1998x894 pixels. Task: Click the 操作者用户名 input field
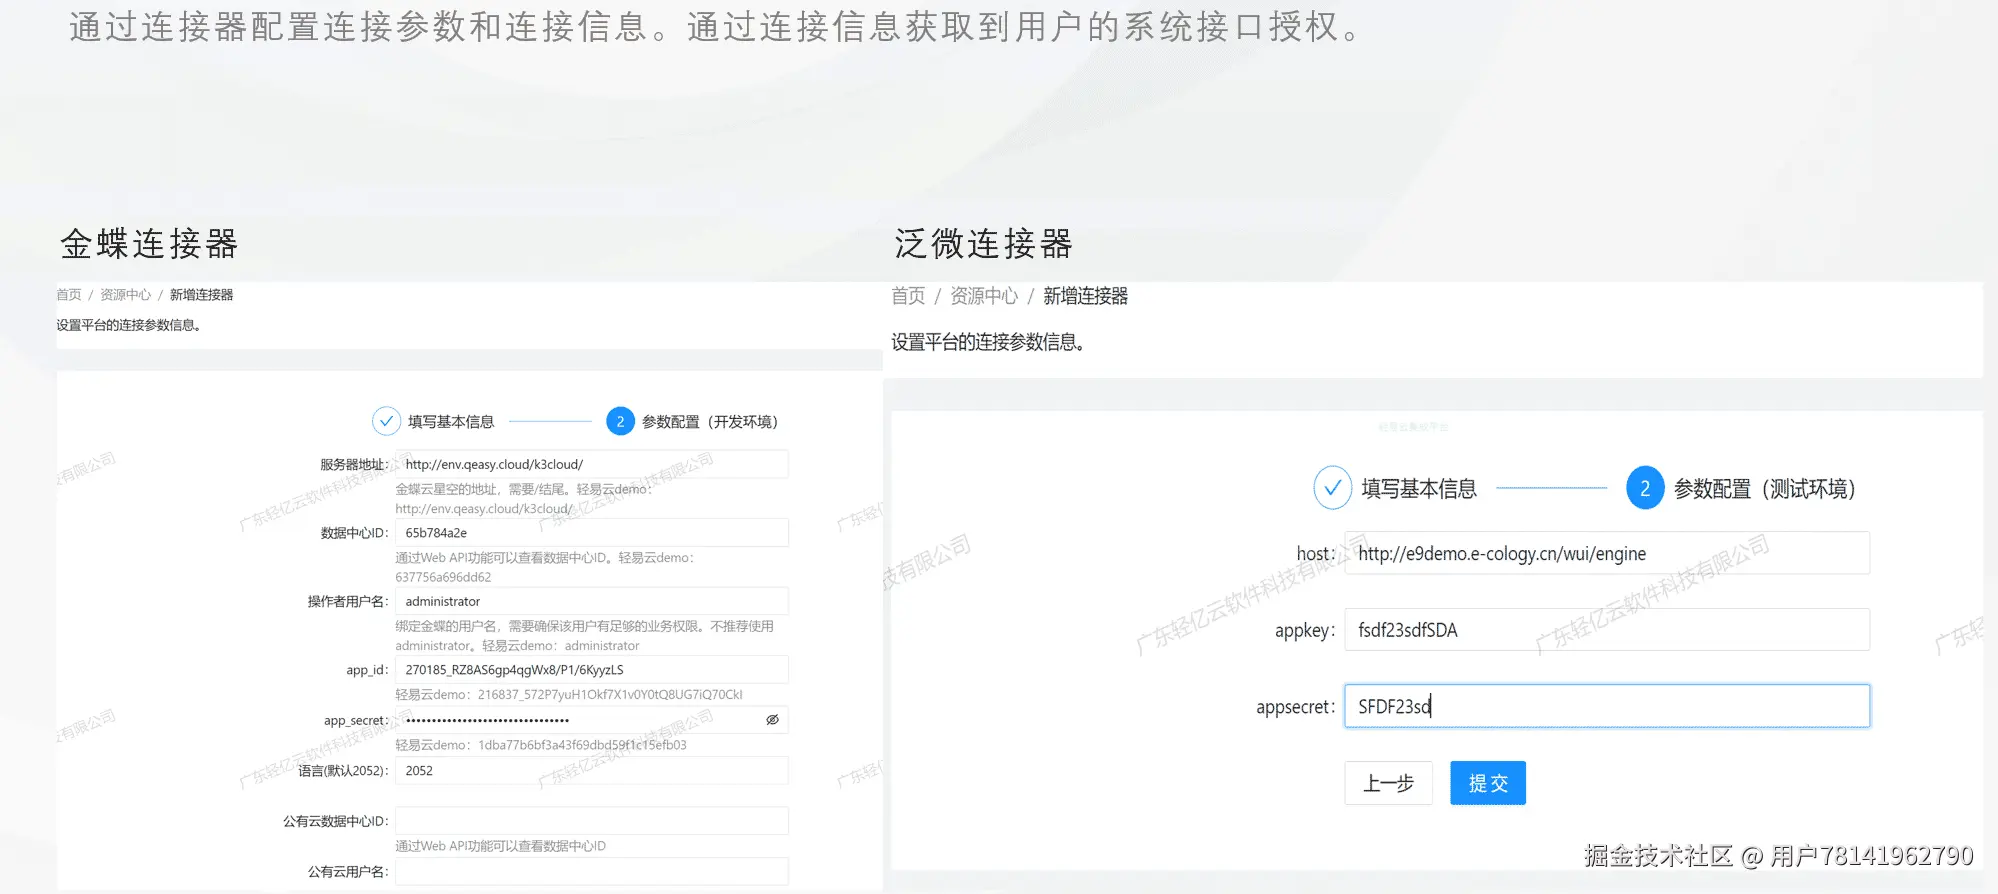click(x=592, y=601)
